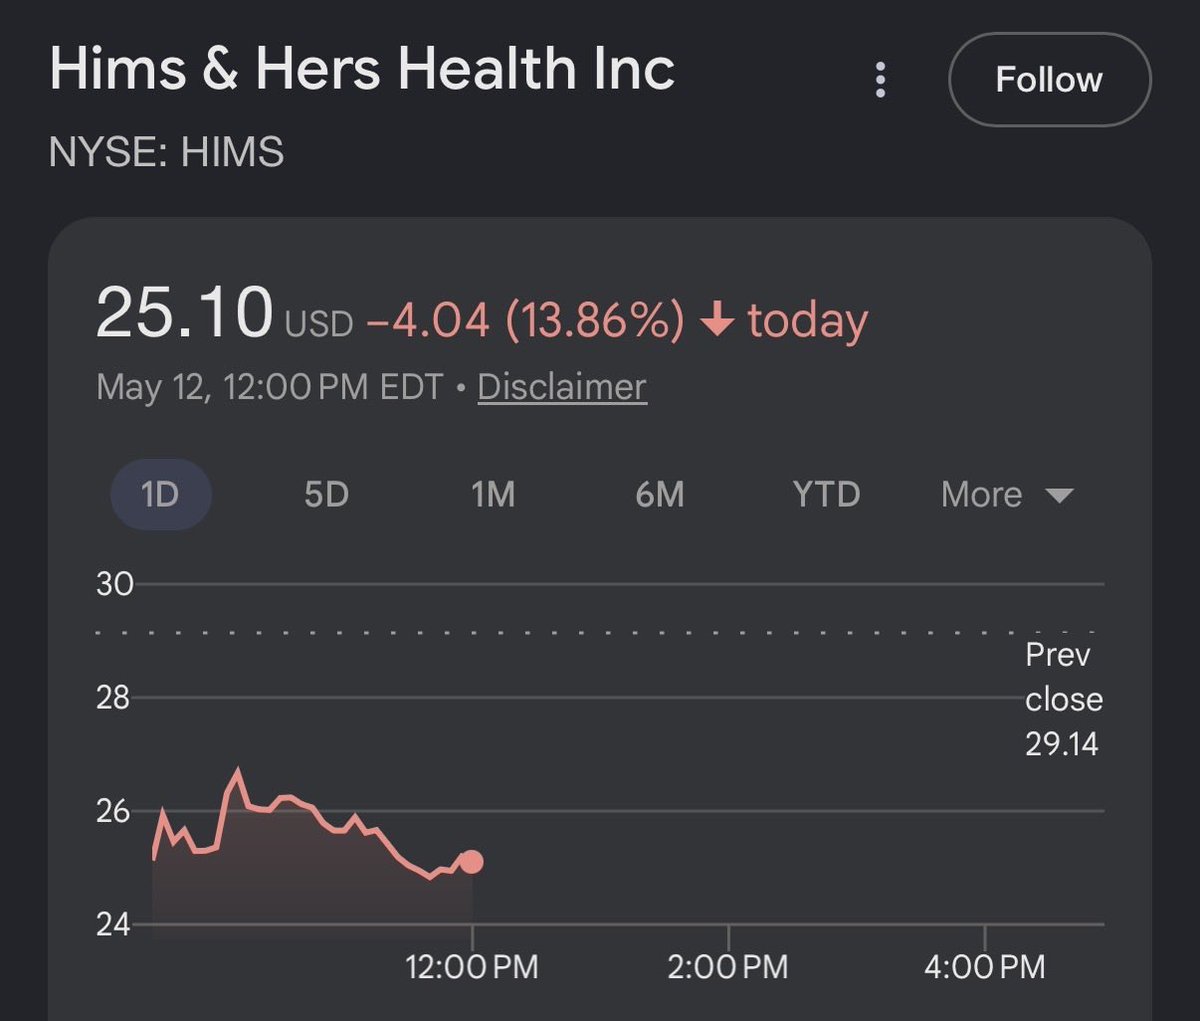Viewport: 1200px width, 1021px height.
Task: Click the Prev close 29.14 label
Action: click(x=1062, y=699)
